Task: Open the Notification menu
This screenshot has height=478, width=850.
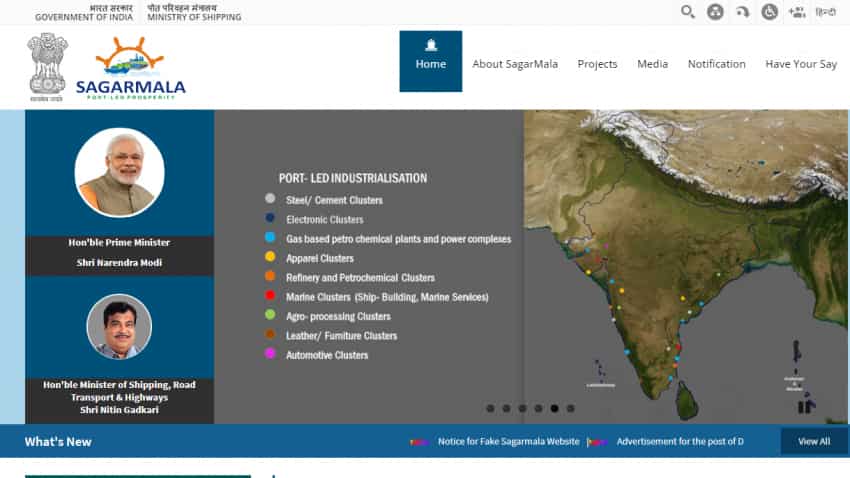Action: tap(717, 64)
